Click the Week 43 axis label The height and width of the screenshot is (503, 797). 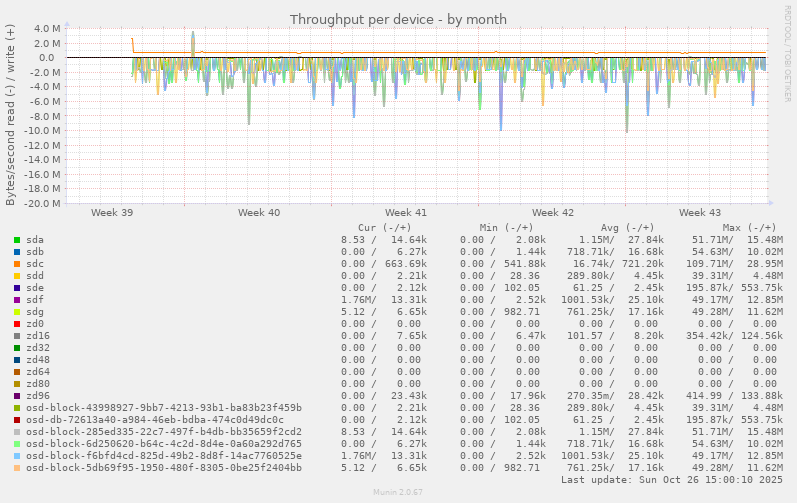tap(700, 213)
